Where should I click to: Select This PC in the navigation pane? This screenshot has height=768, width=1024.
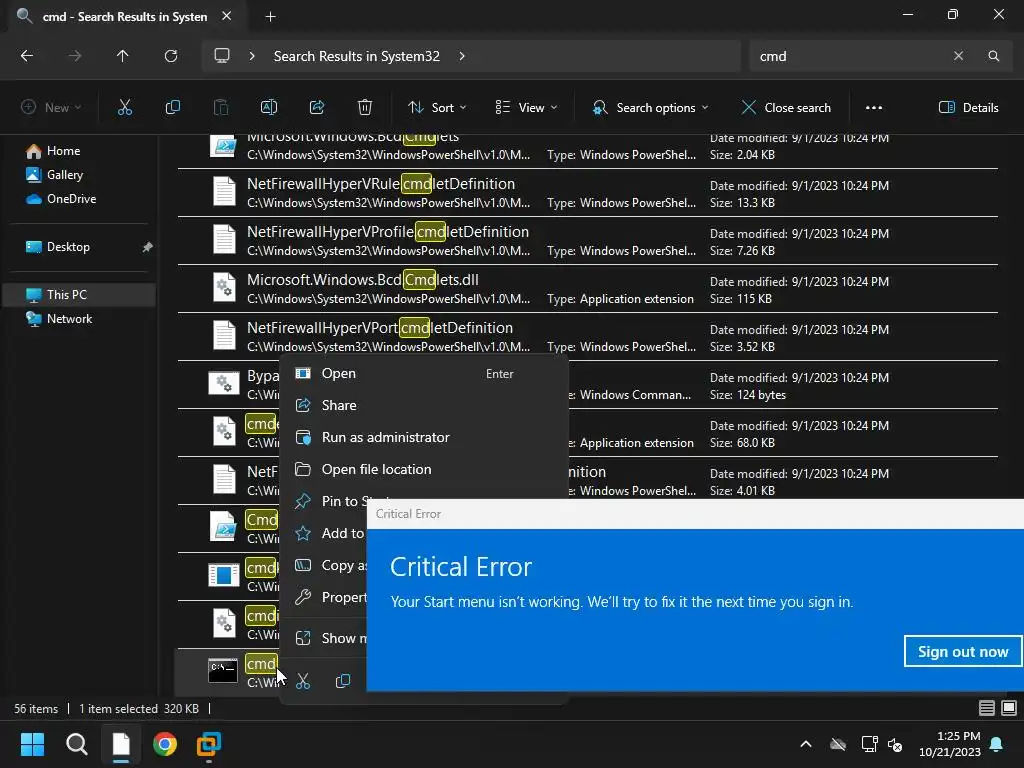click(67, 295)
